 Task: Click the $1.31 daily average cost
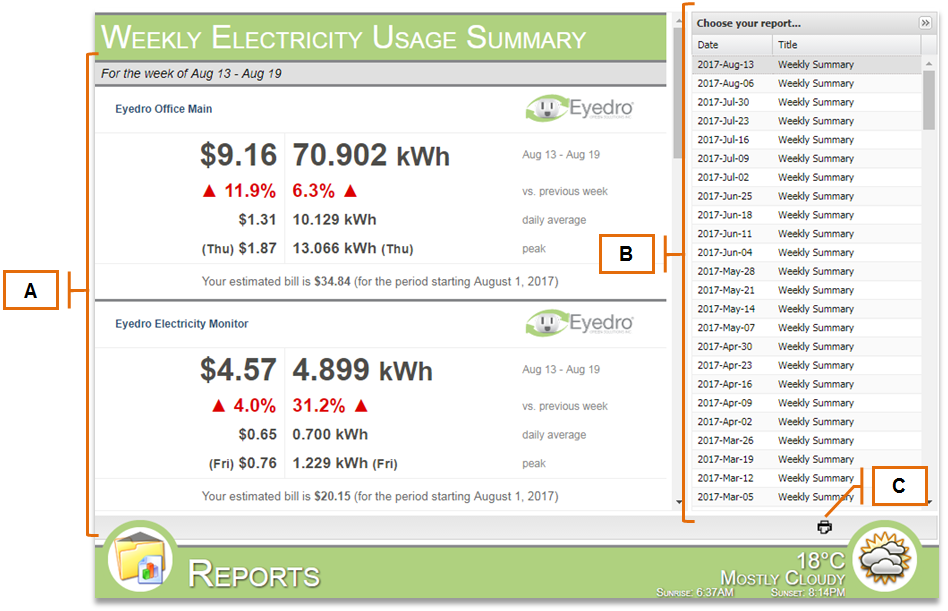coord(258,219)
